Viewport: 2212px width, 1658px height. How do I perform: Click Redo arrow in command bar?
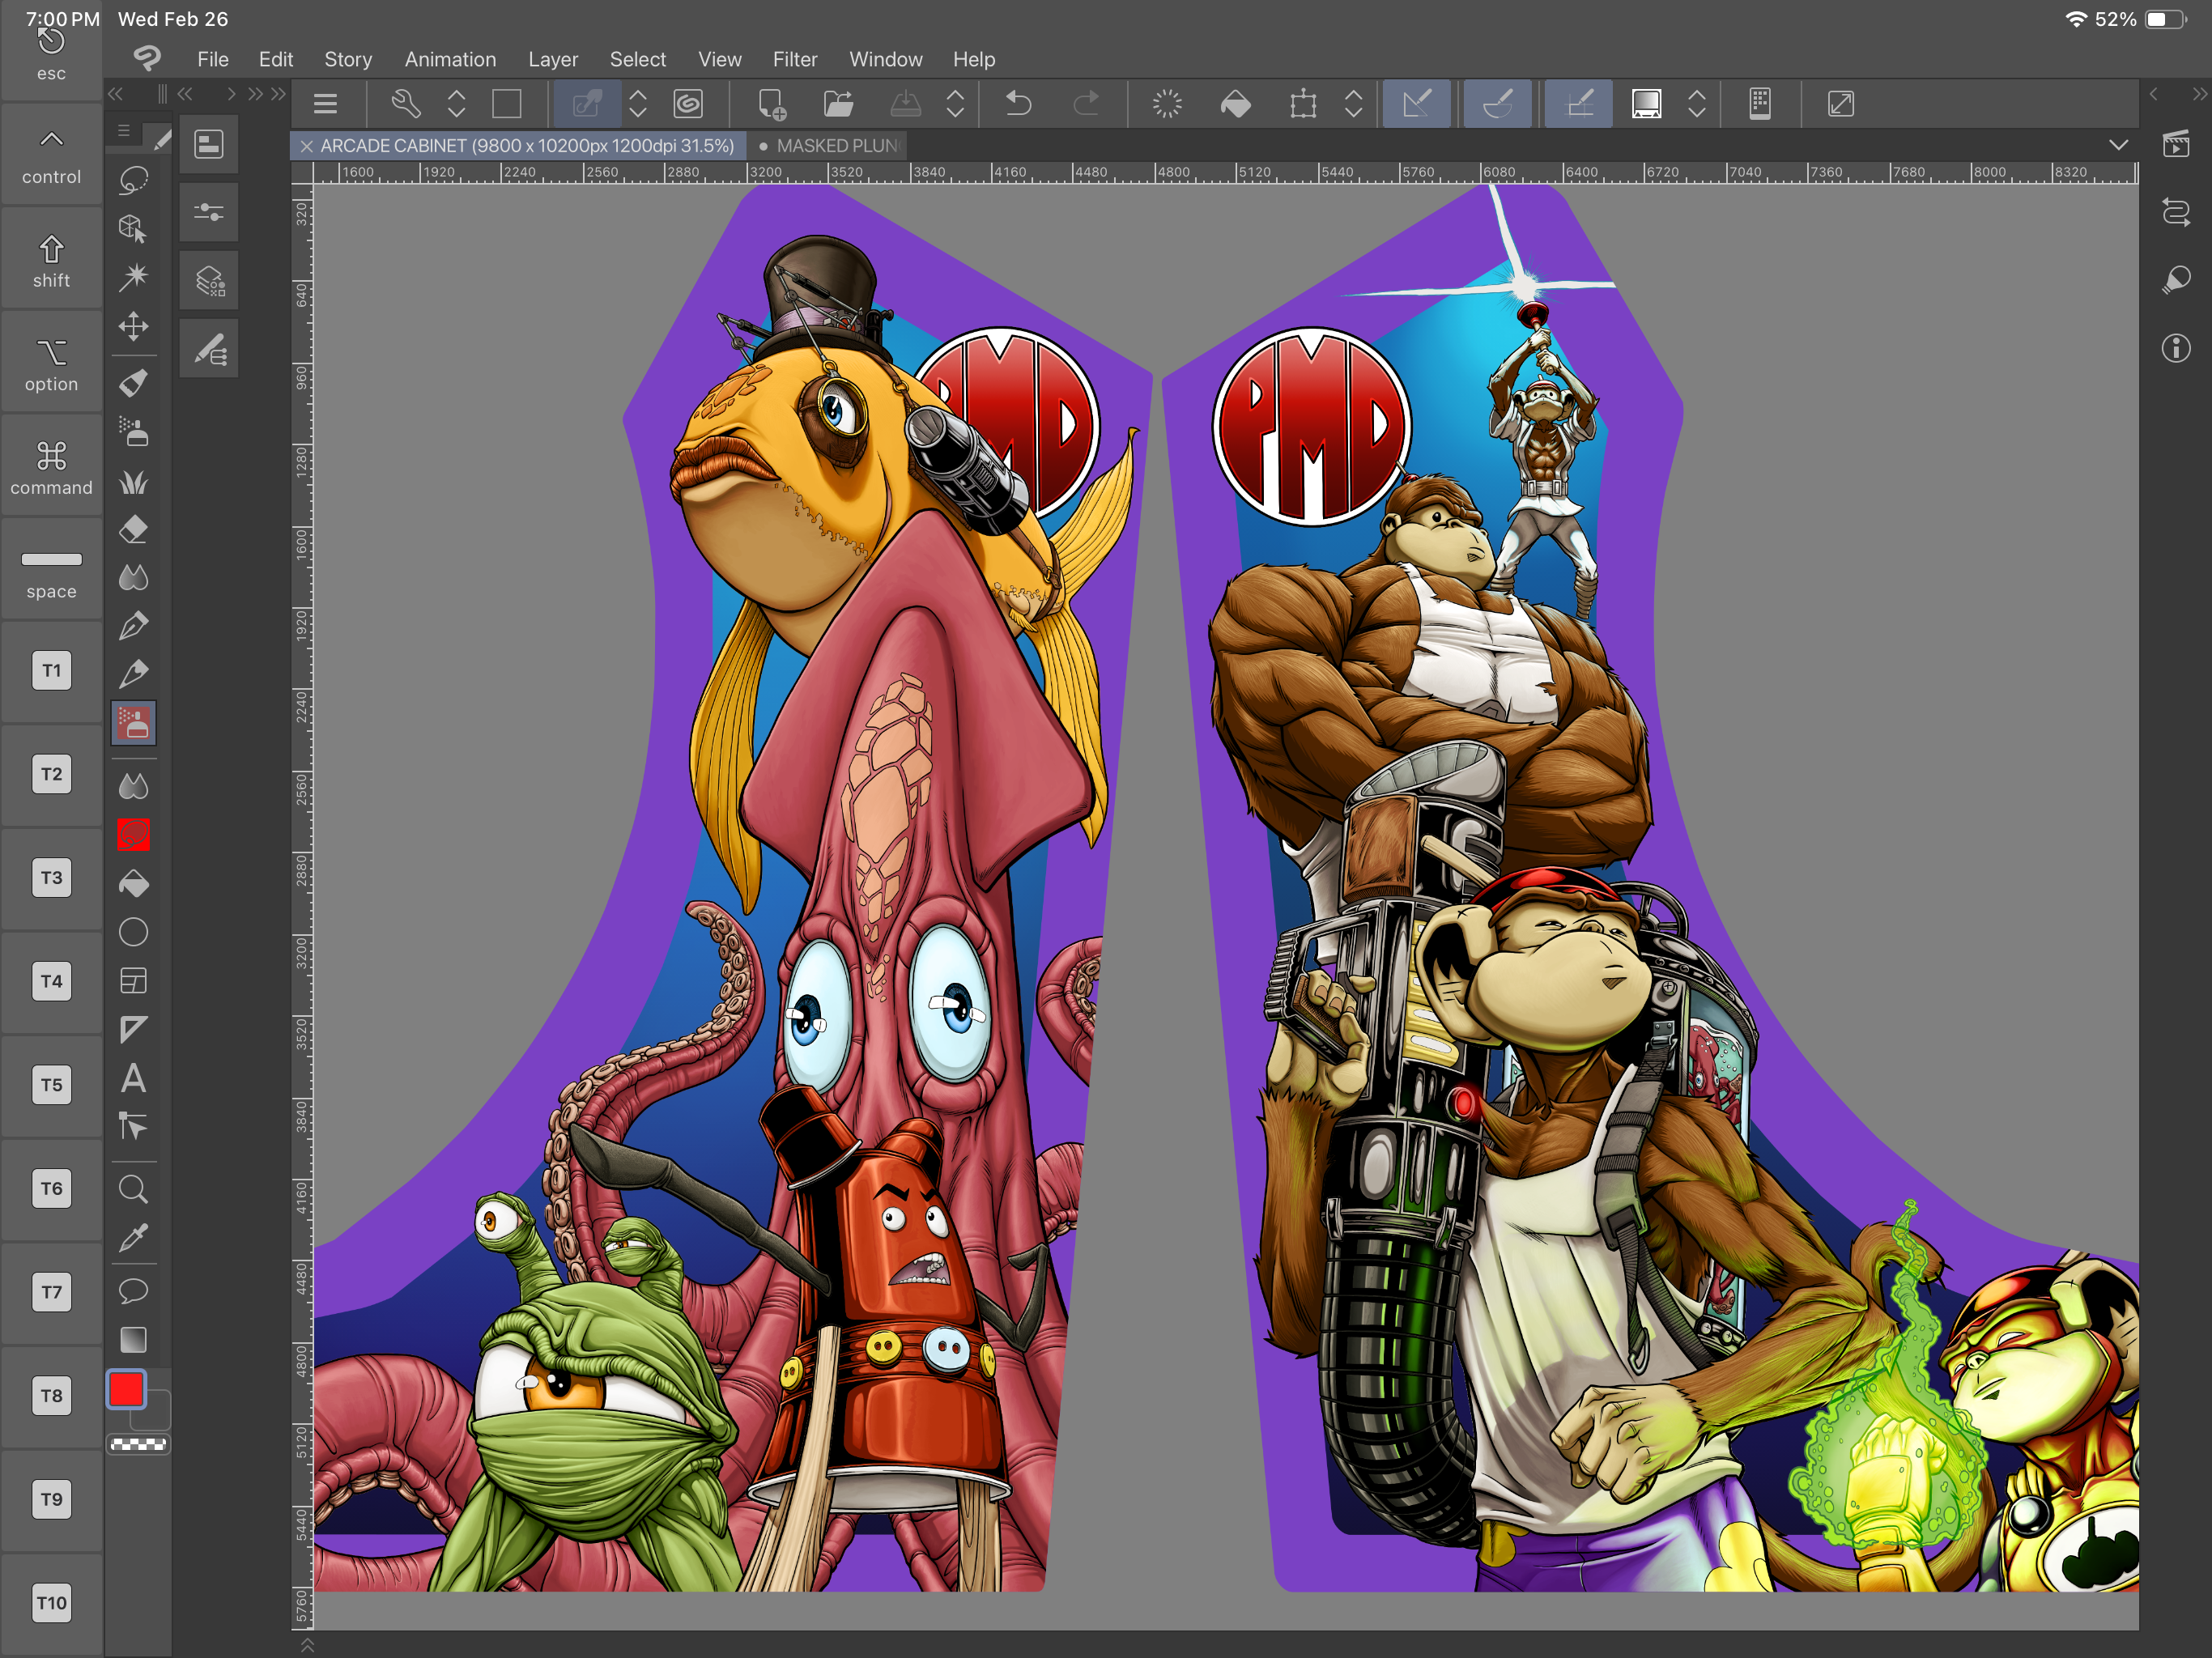(x=1085, y=103)
